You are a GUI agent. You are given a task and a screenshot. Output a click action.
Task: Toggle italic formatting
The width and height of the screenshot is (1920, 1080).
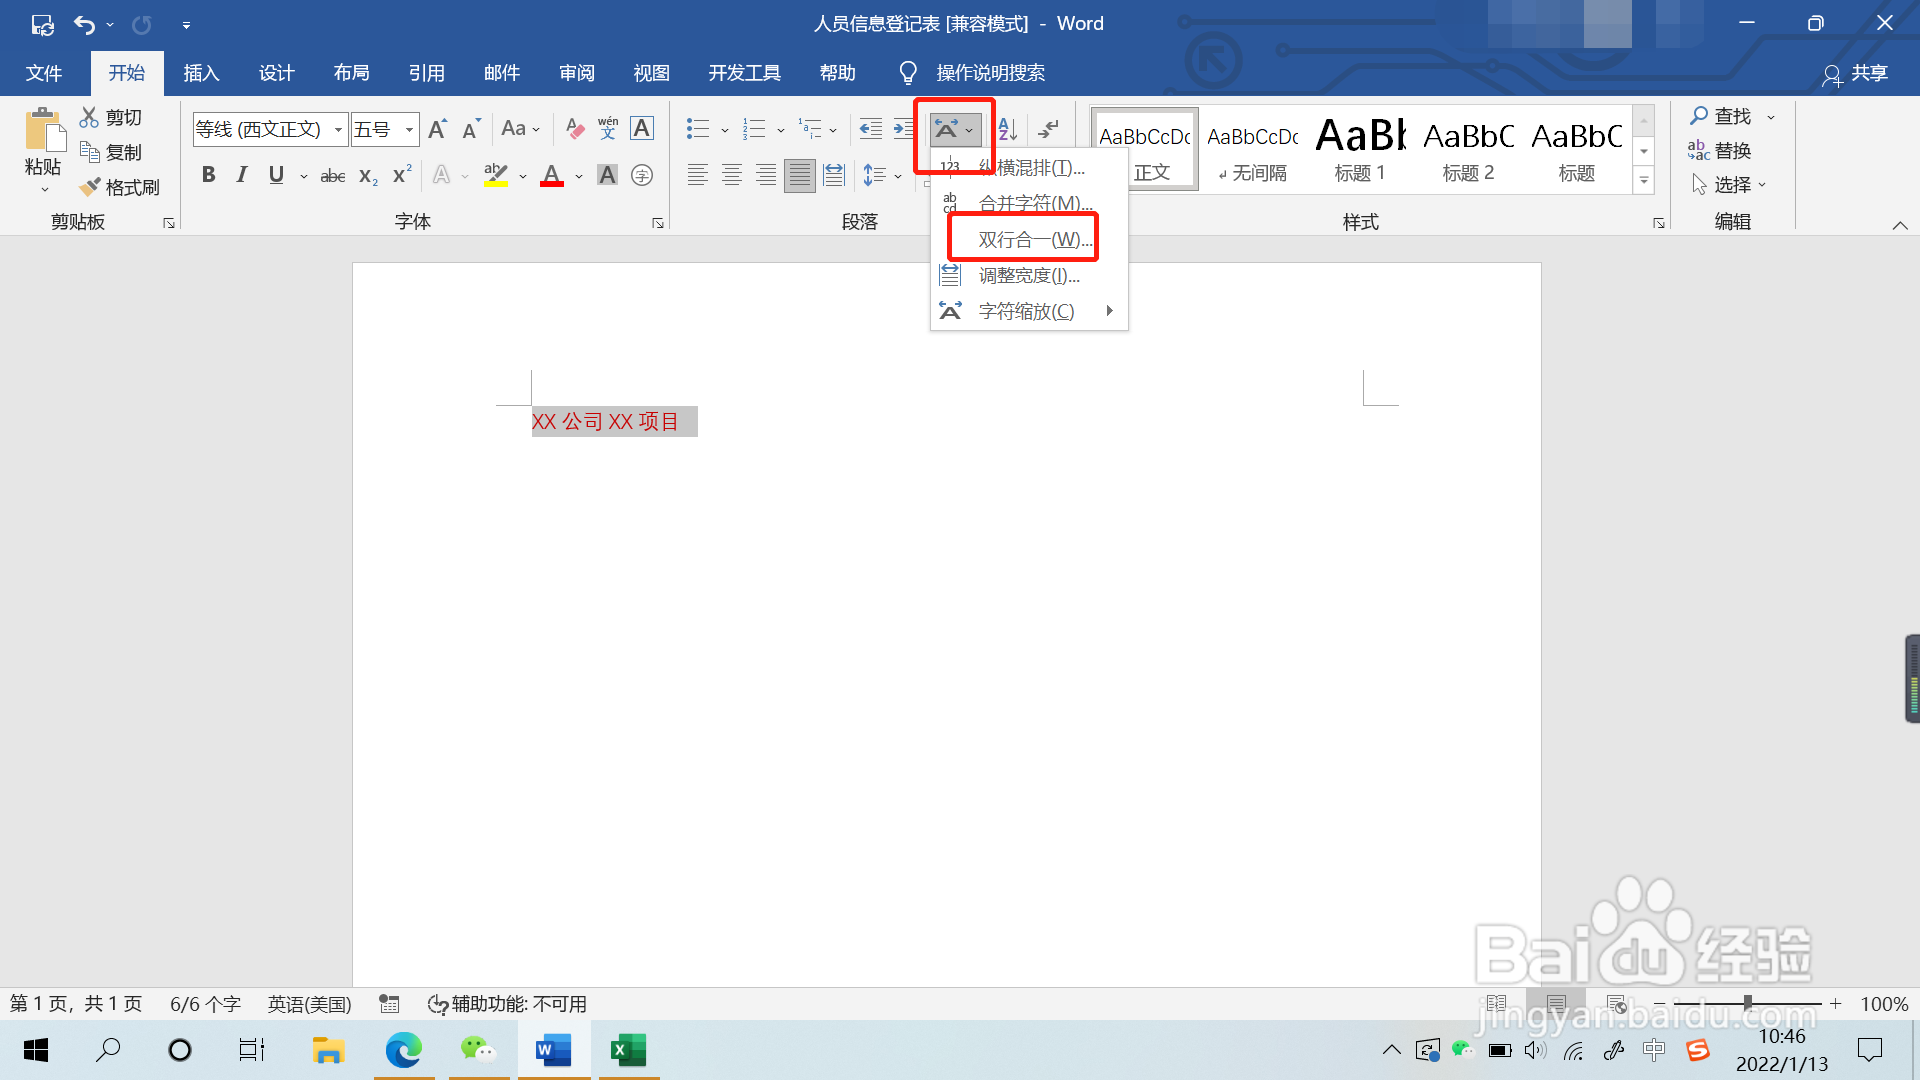[242, 175]
